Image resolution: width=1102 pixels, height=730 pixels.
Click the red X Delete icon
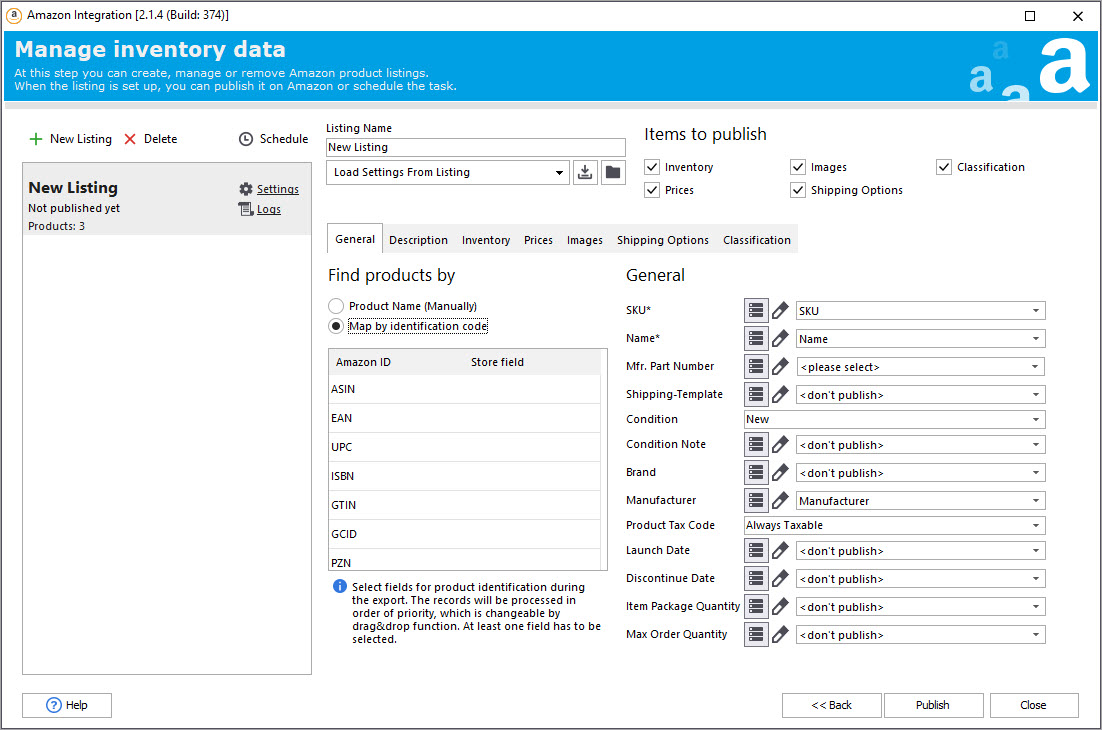(130, 139)
